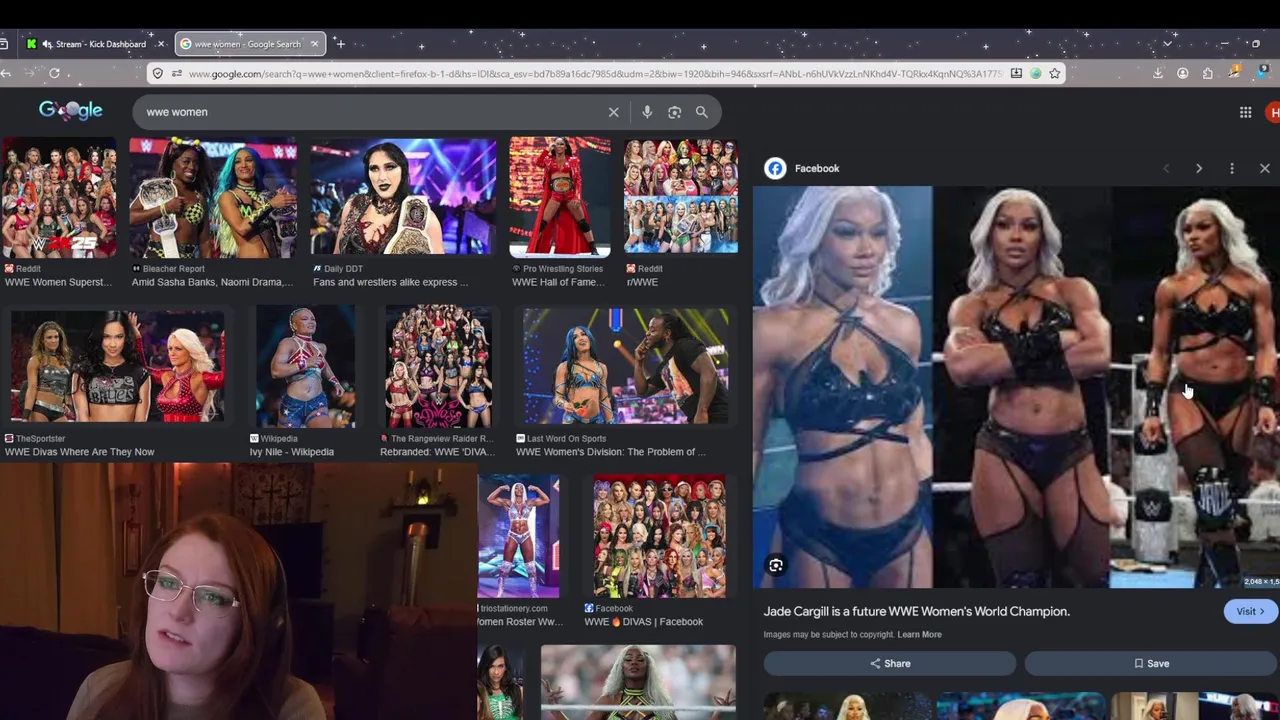Open Daily DDT fans and wrestlers thumbnail
Viewport: 1280px width, 720px height.
(403, 198)
